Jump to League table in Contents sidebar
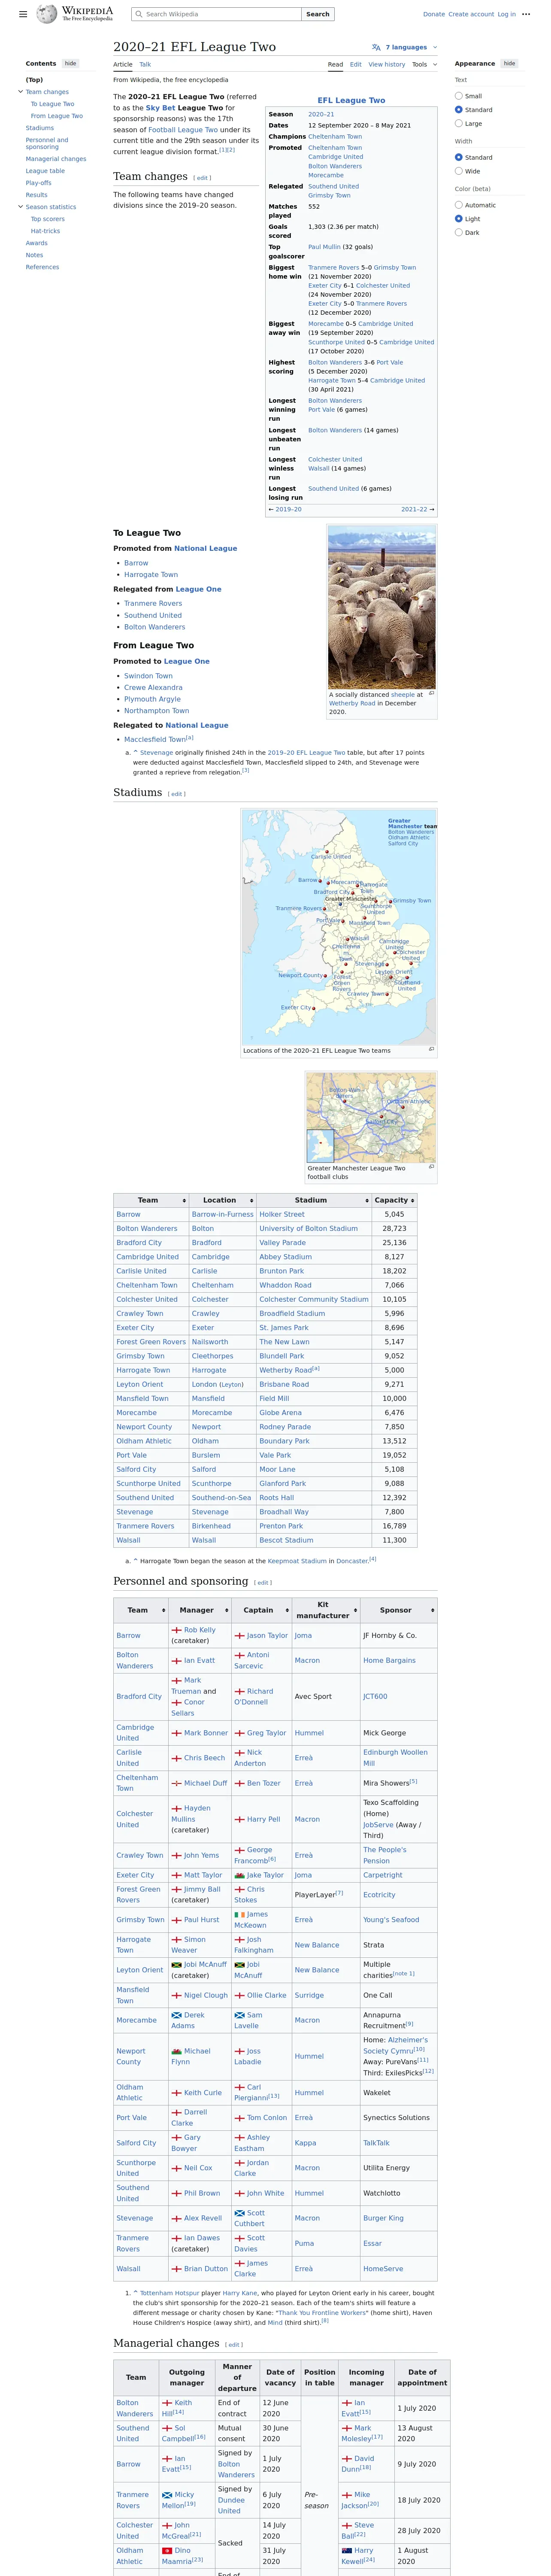This screenshot has width=551, height=2576. 45,171
